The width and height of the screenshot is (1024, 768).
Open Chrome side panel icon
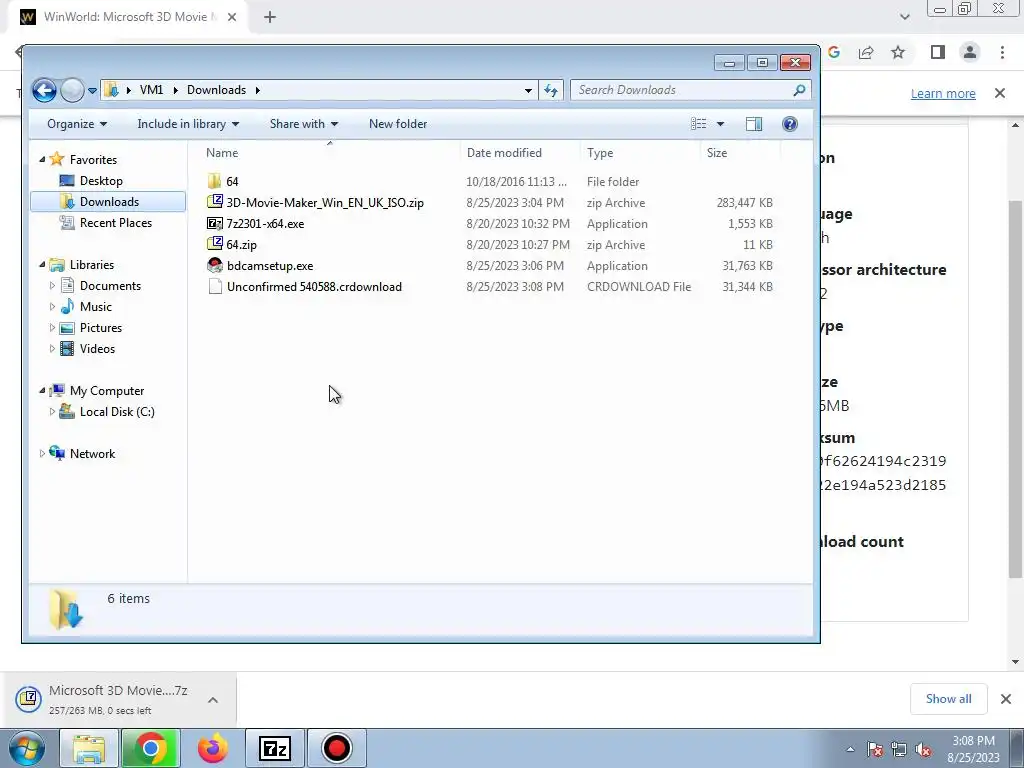tap(938, 52)
